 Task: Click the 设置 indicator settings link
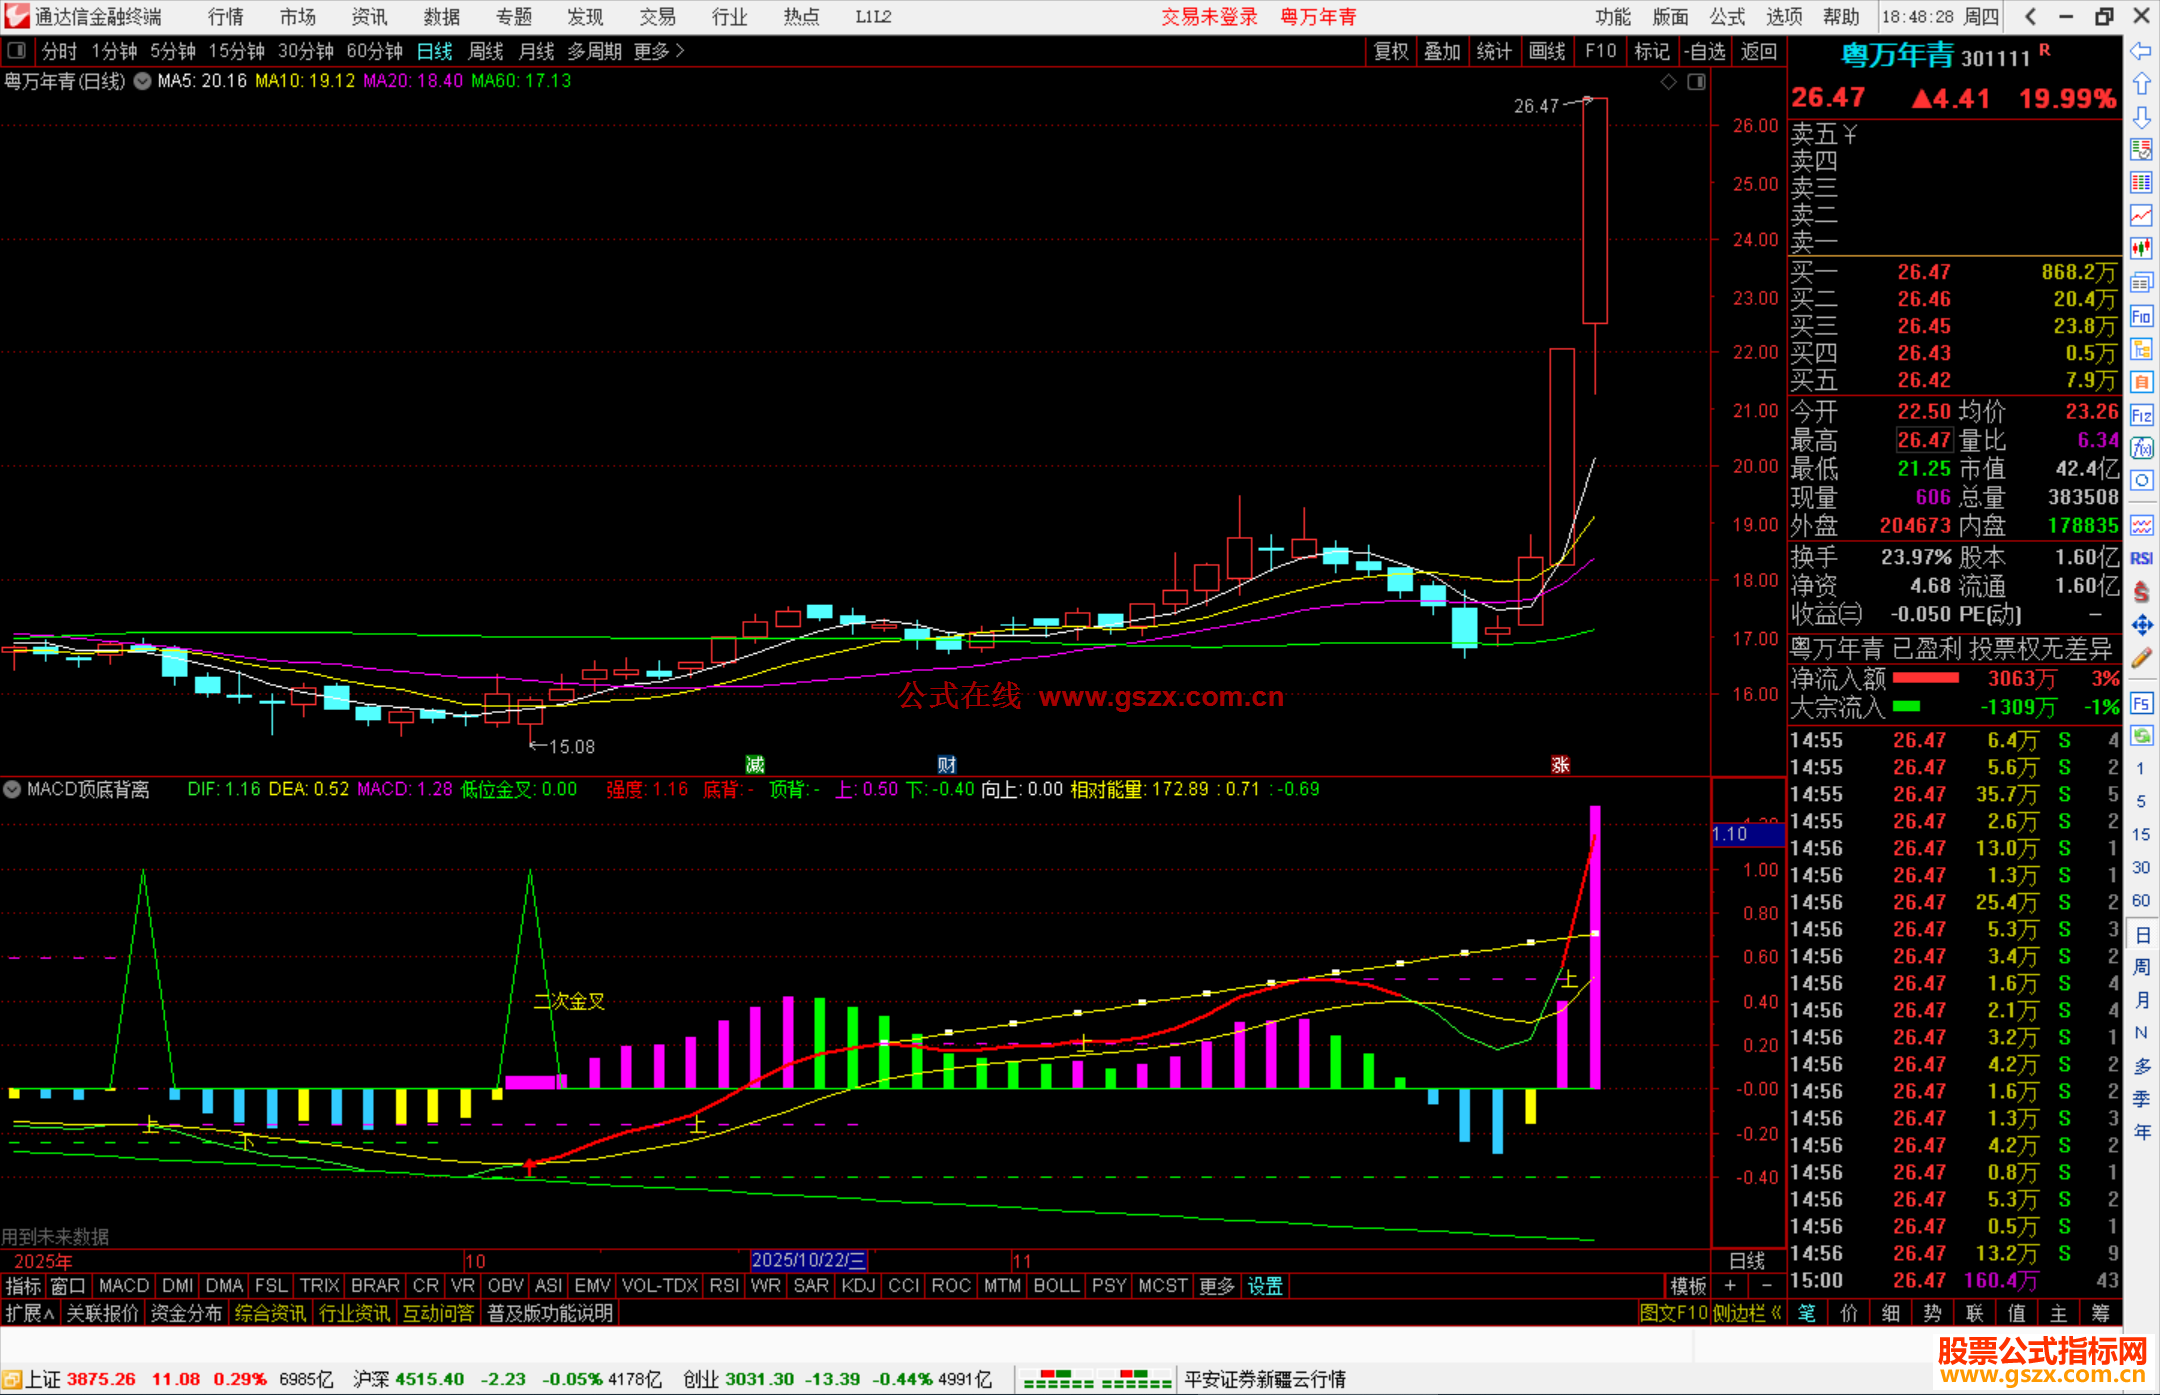point(1264,1286)
